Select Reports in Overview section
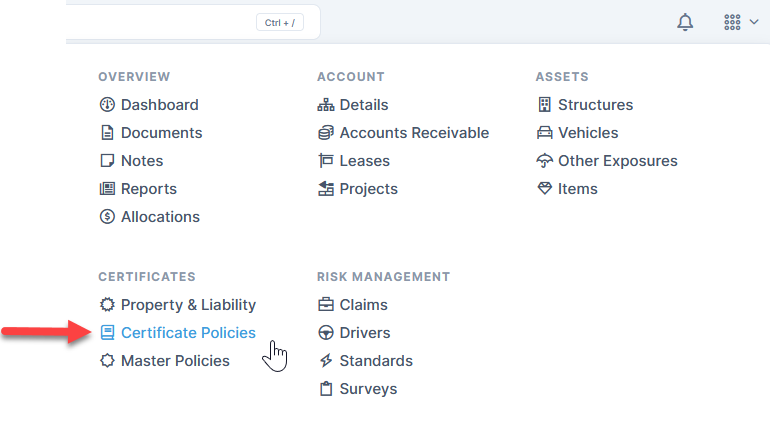770x440 pixels. point(149,189)
